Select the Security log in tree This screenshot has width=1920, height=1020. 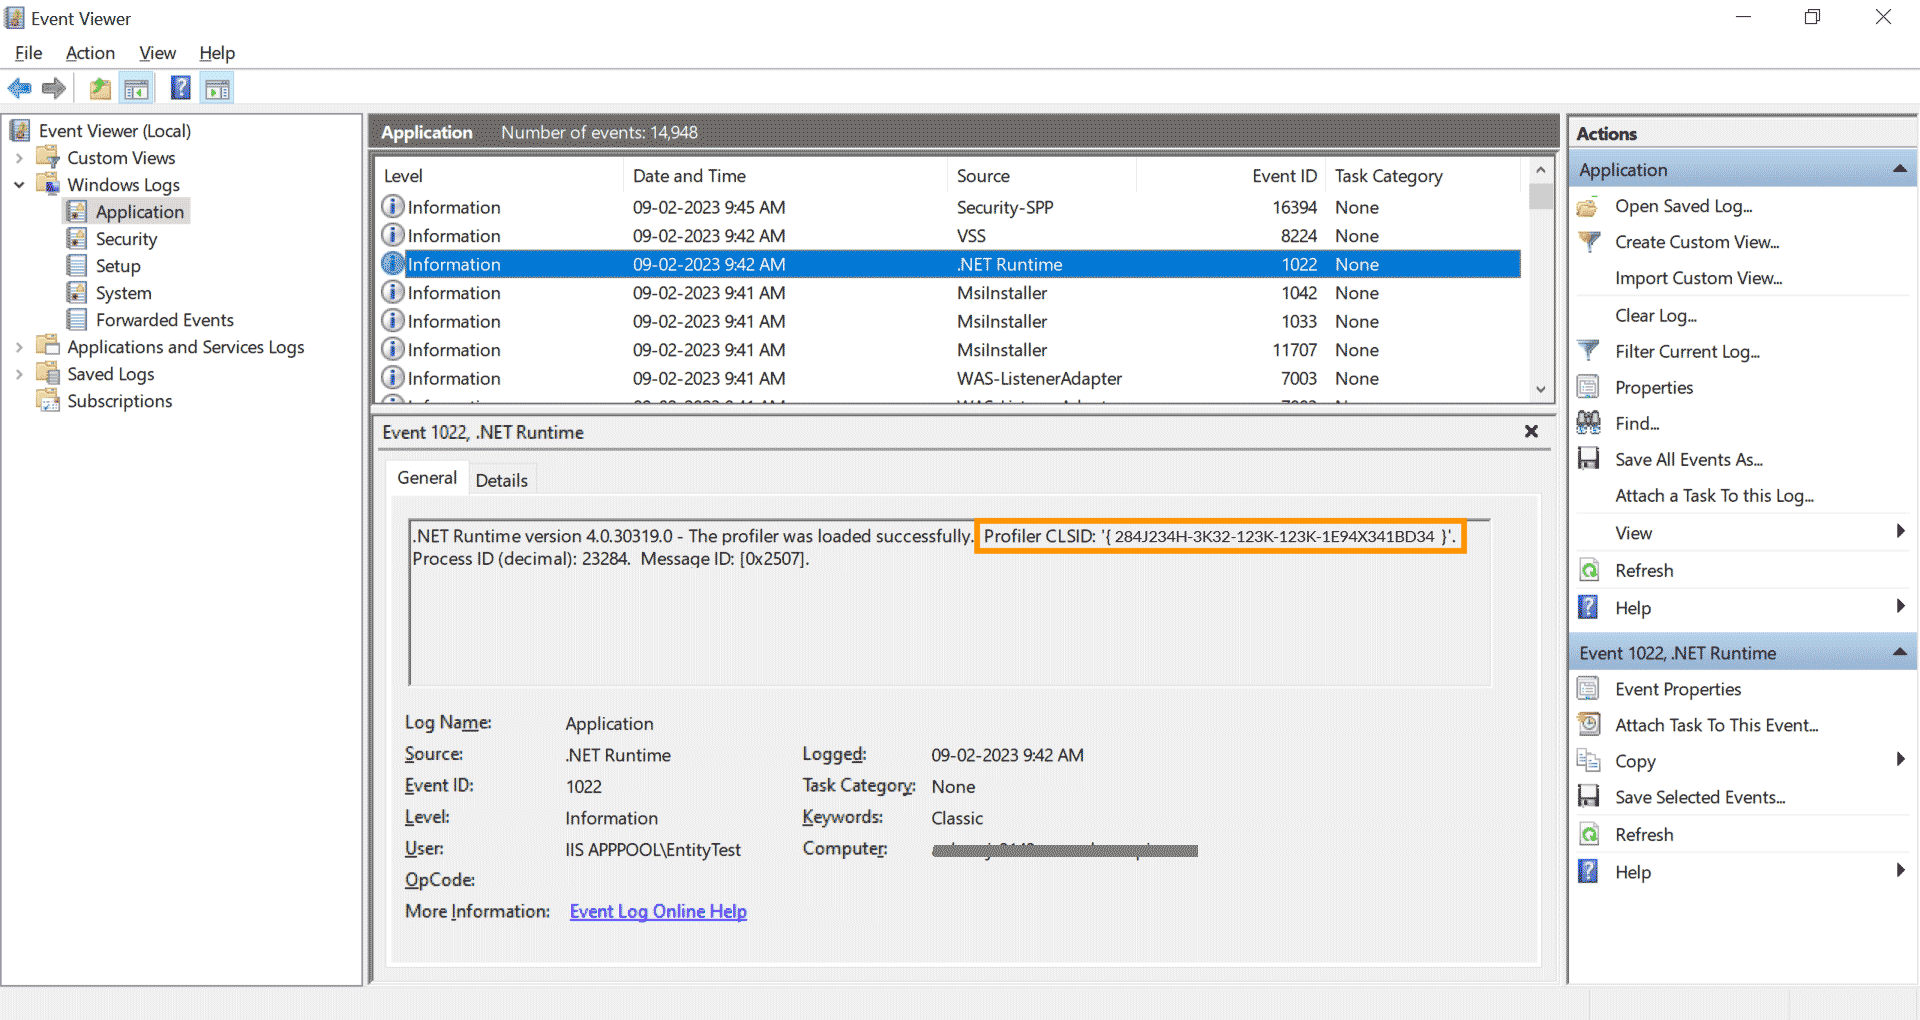coord(126,239)
